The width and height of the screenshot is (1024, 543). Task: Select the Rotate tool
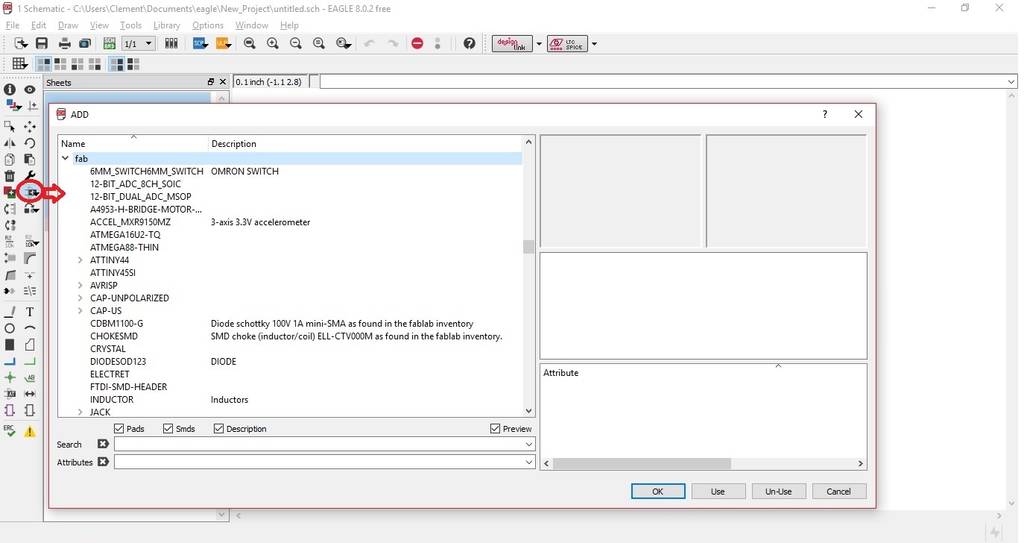pos(30,143)
